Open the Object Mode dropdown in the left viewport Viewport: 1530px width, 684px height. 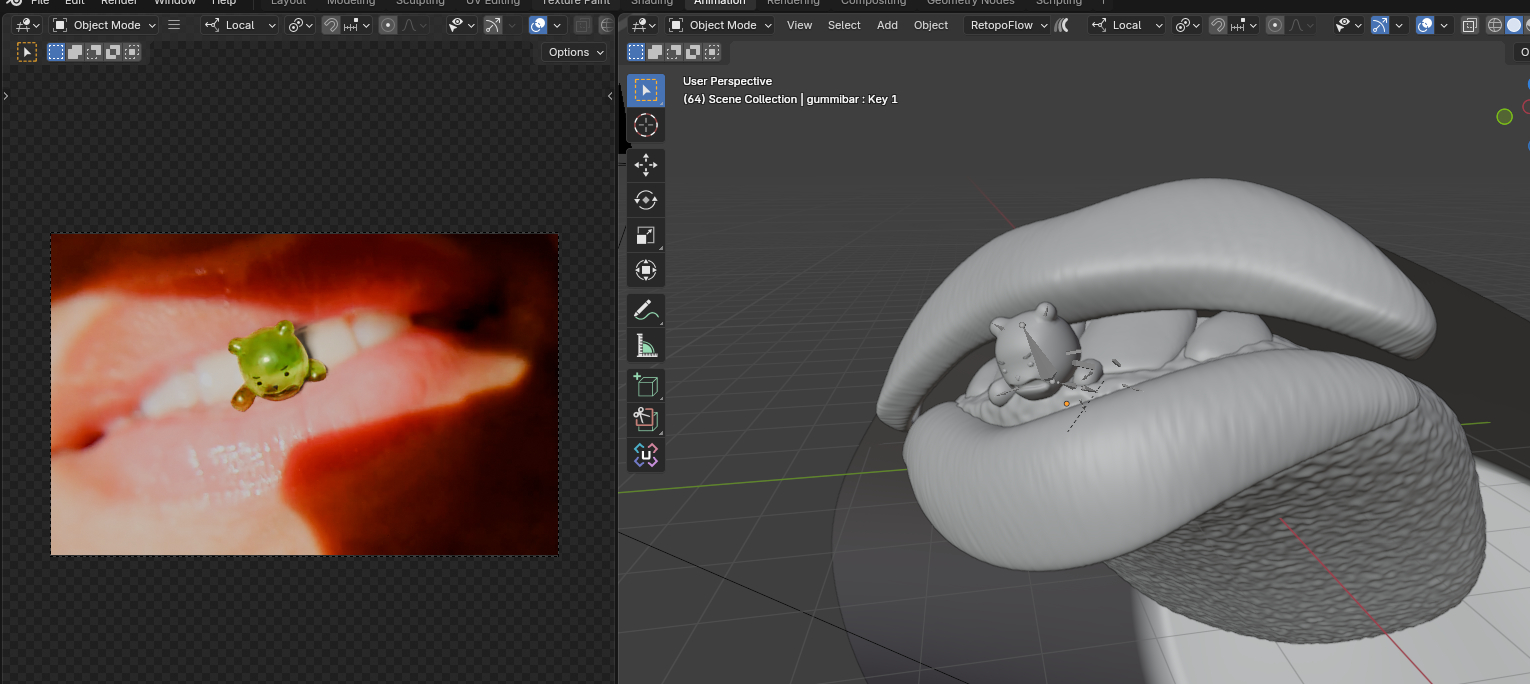pyautogui.click(x=104, y=25)
